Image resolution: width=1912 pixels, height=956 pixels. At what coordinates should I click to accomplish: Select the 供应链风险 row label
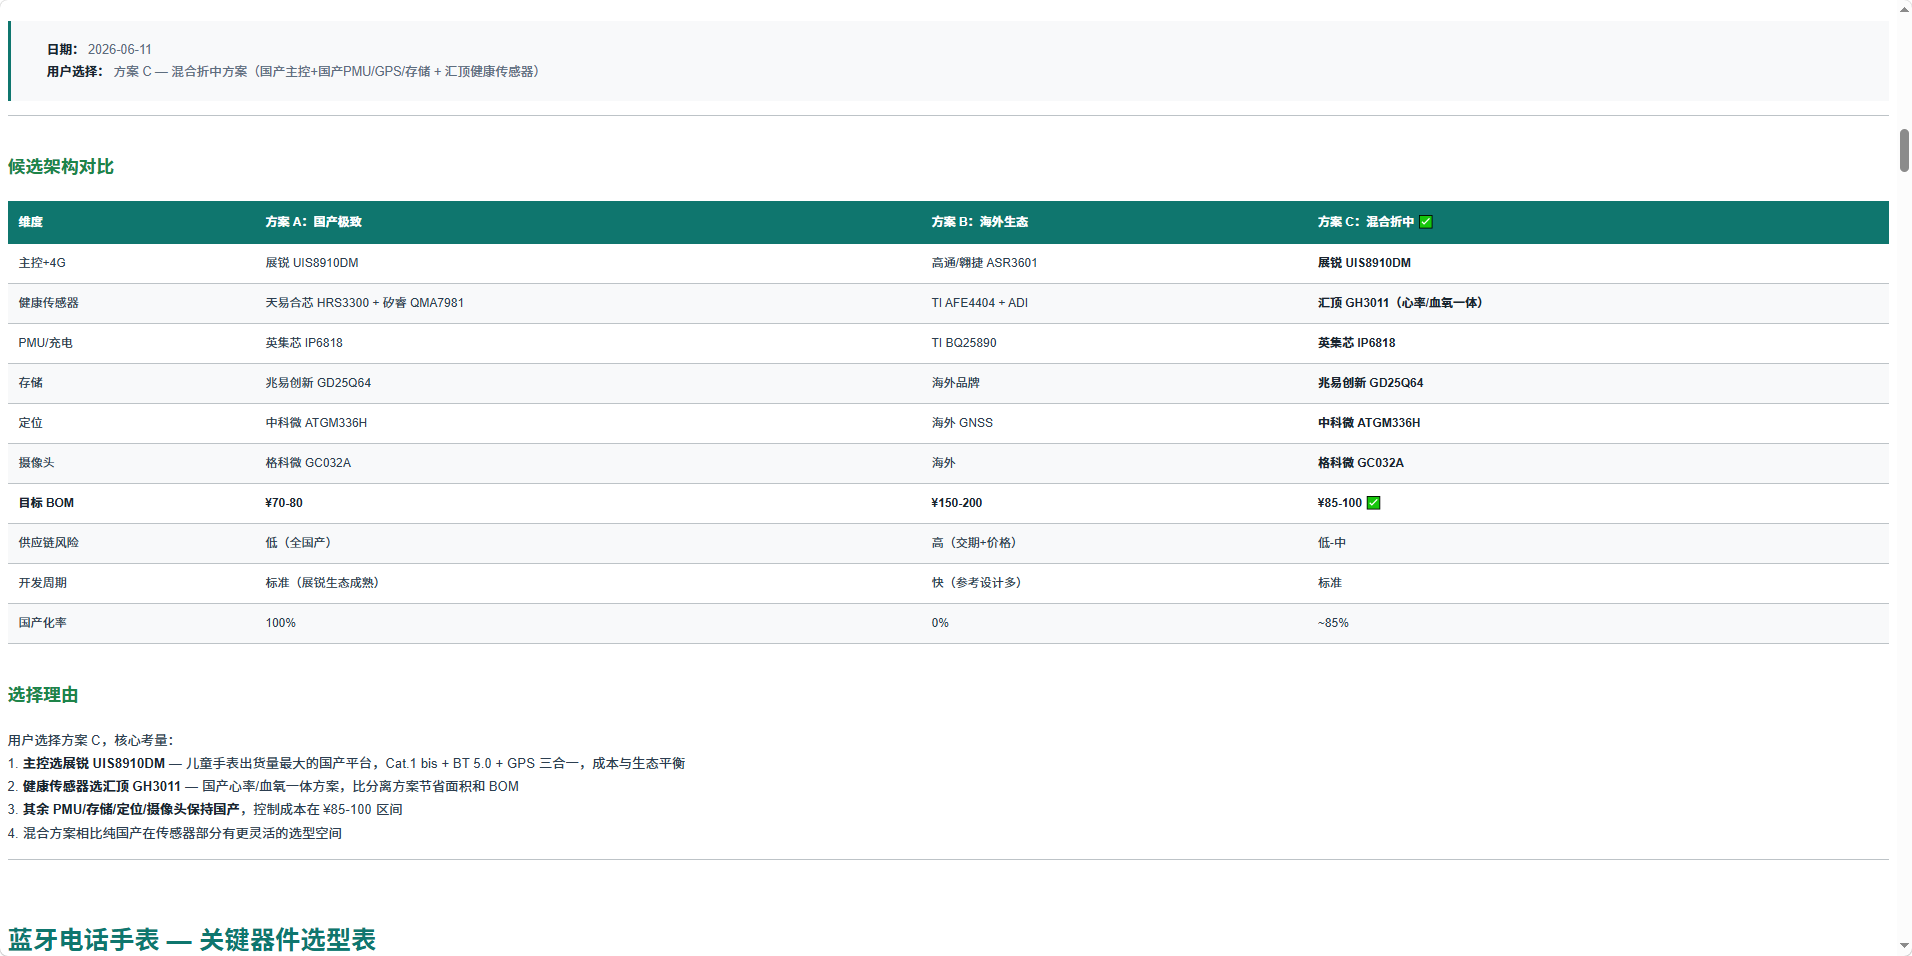[x=49, y=543]
